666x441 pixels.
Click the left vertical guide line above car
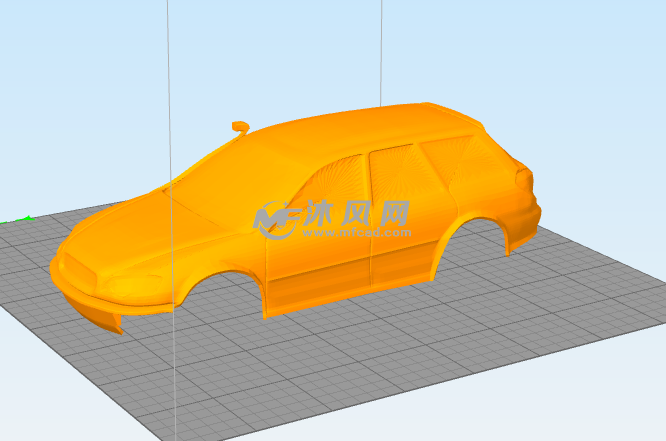point(169,60)
